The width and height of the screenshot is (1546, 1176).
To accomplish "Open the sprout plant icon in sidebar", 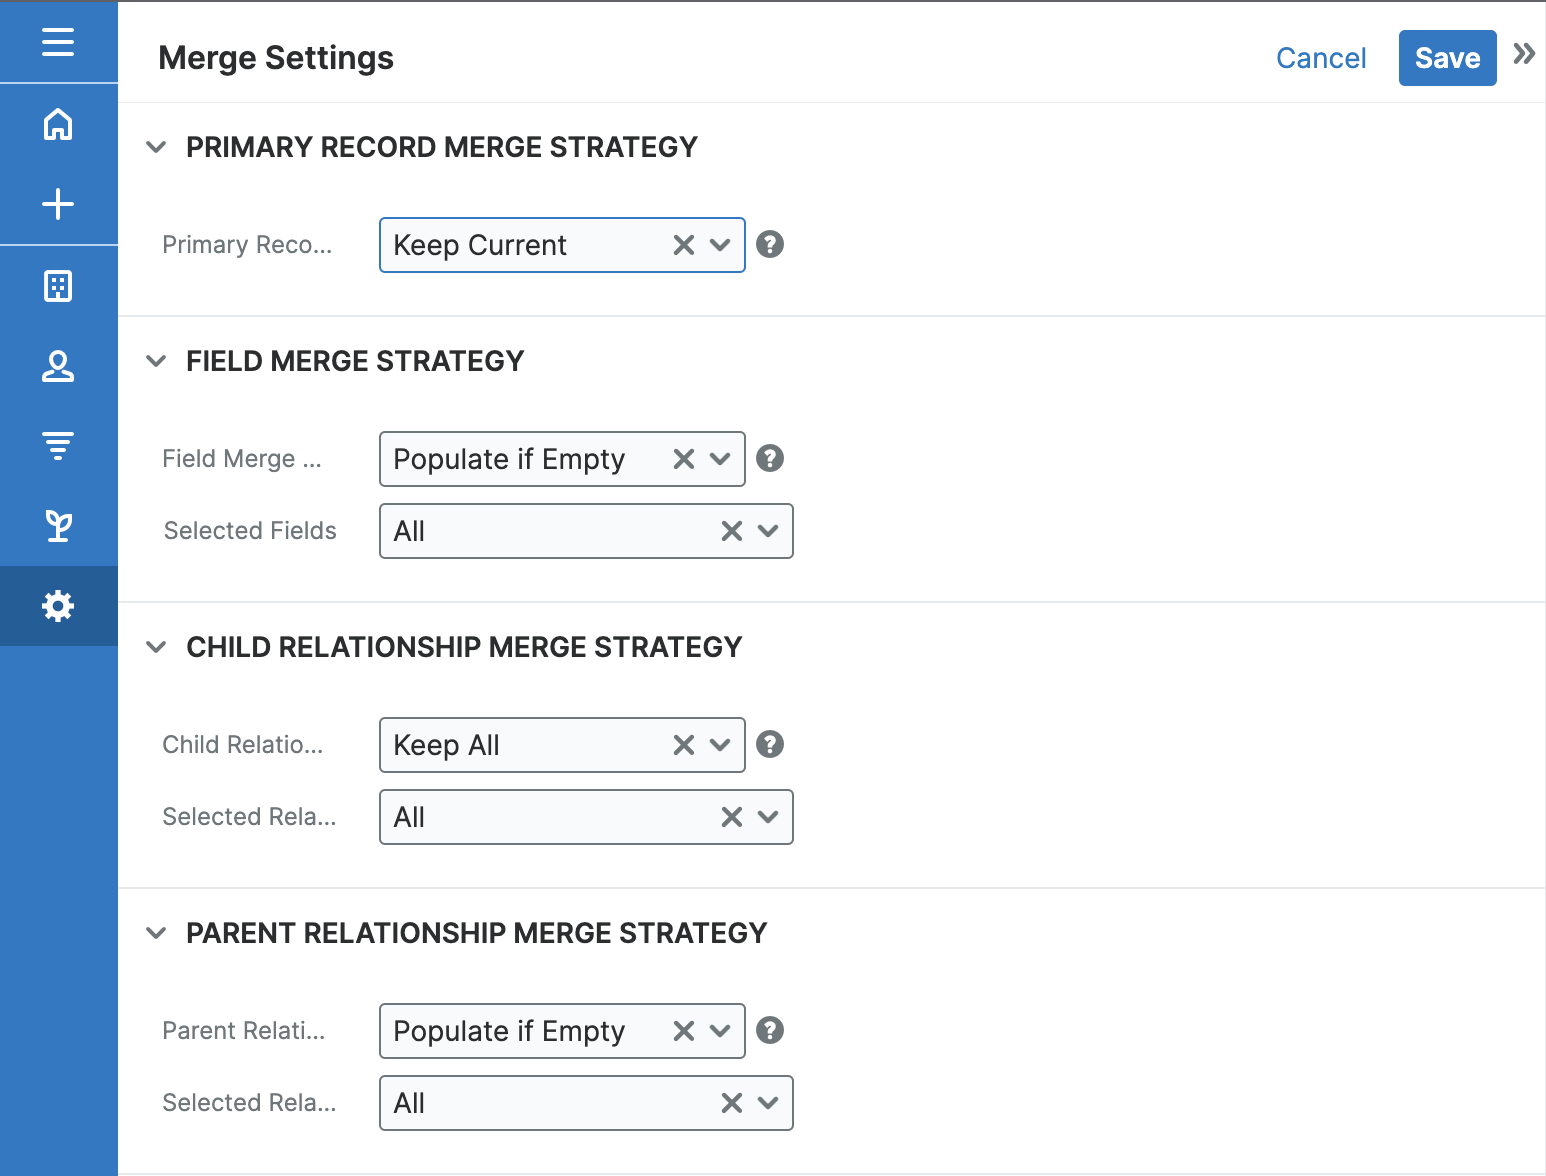I will [58, 525].
